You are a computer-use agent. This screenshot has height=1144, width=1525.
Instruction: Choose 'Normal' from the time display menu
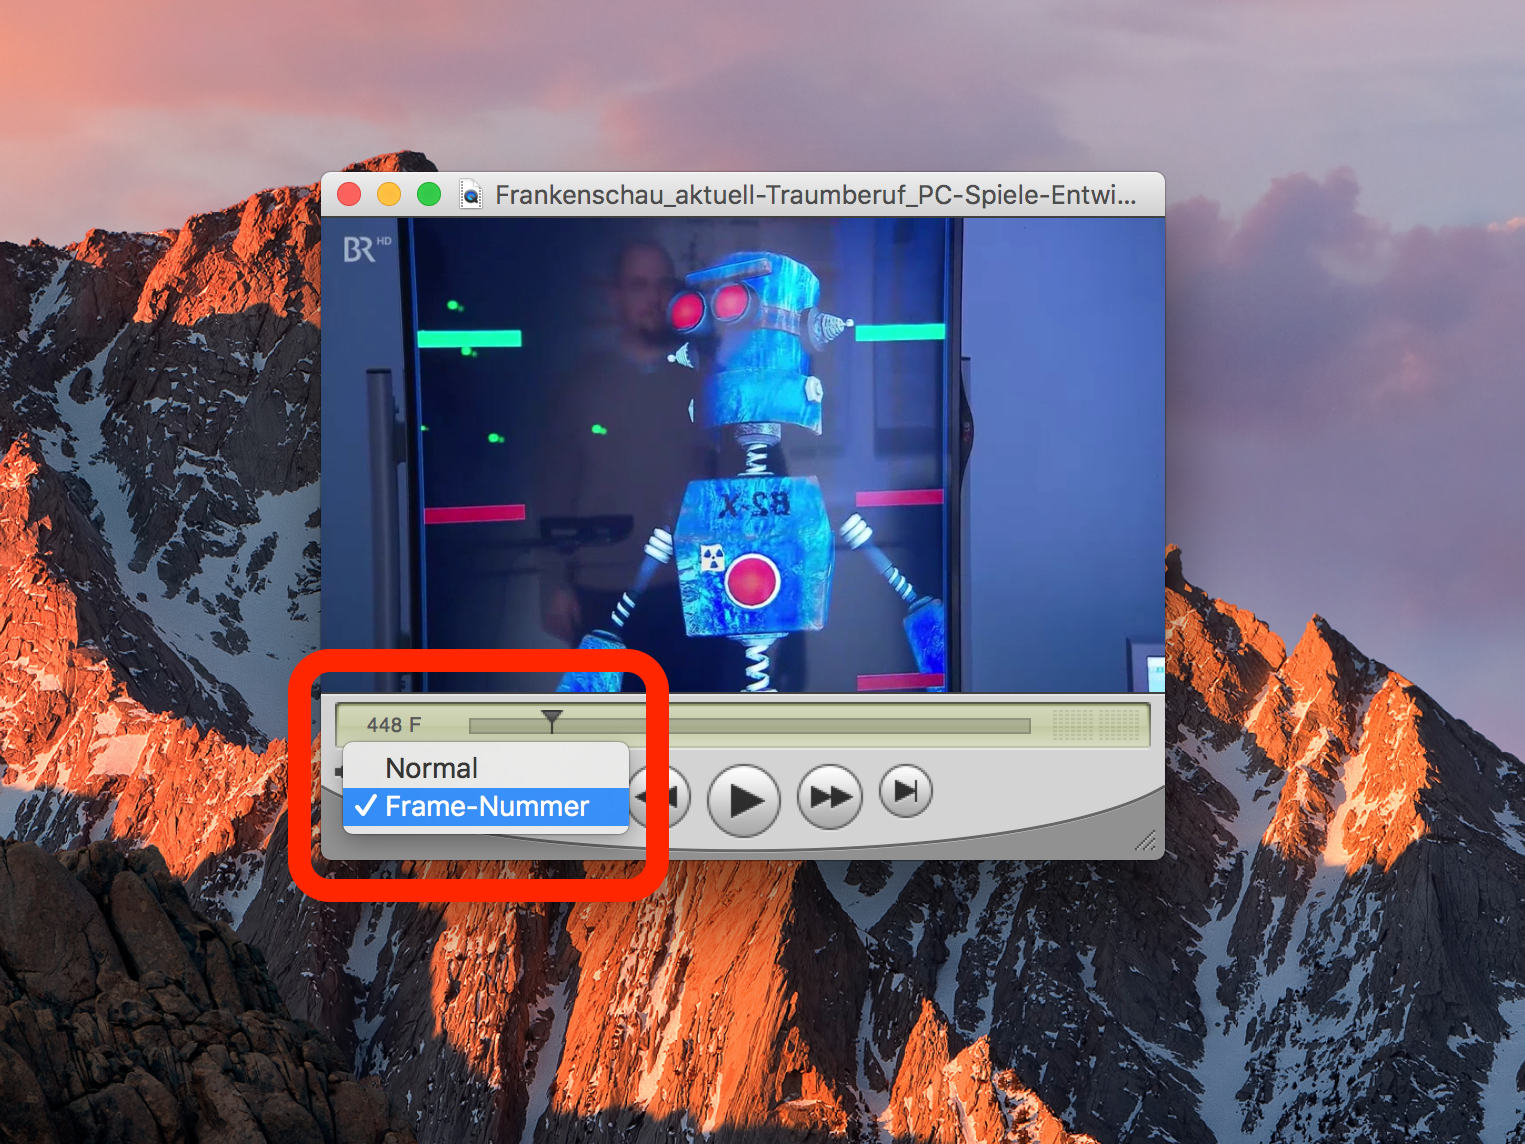click(486, 768)
